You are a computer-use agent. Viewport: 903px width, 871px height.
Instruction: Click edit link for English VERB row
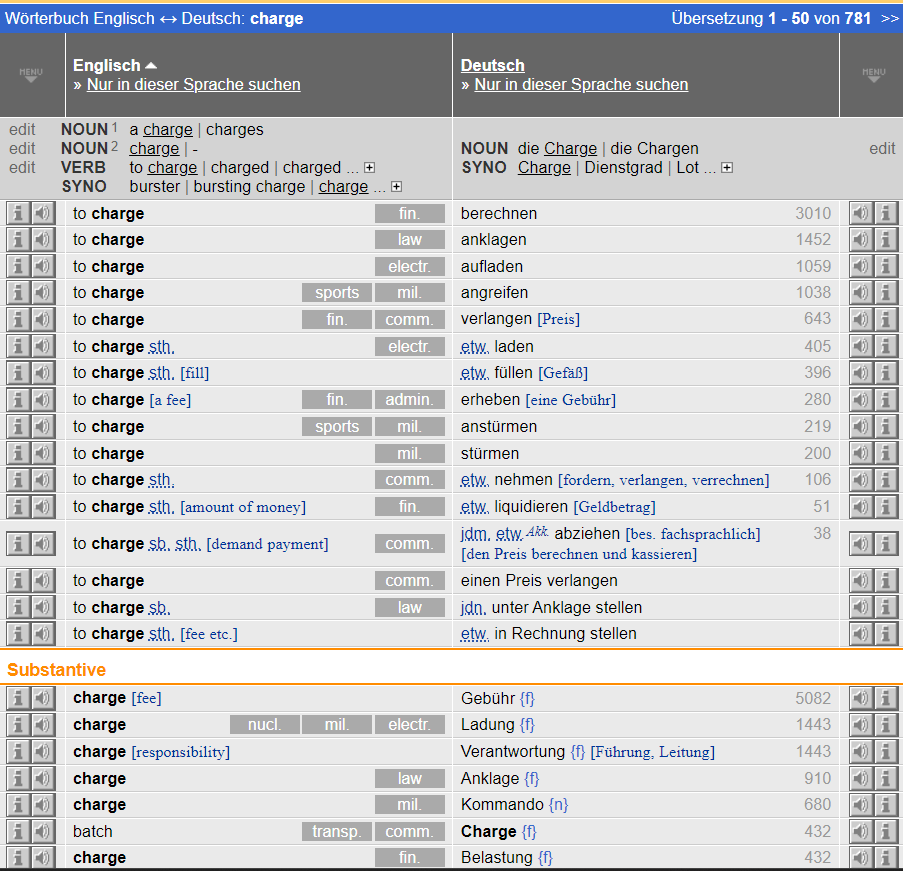(x=22, y=168)
